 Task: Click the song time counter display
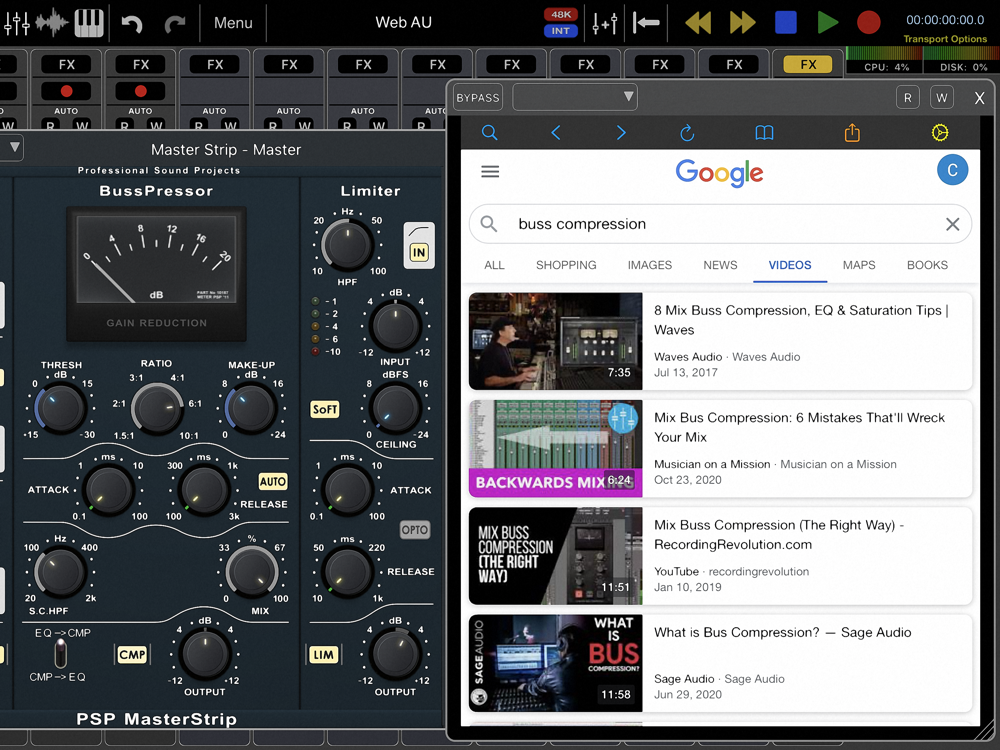pos(945,20)
